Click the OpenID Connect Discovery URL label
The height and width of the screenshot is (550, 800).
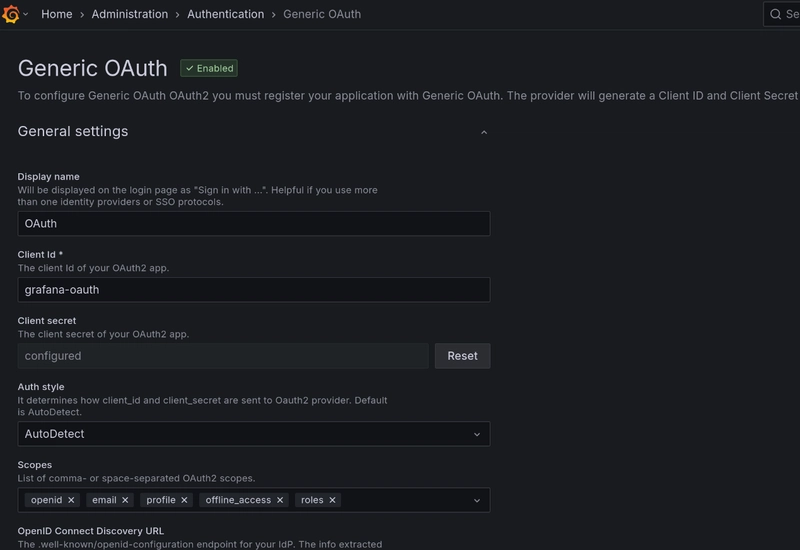(90, 531)
